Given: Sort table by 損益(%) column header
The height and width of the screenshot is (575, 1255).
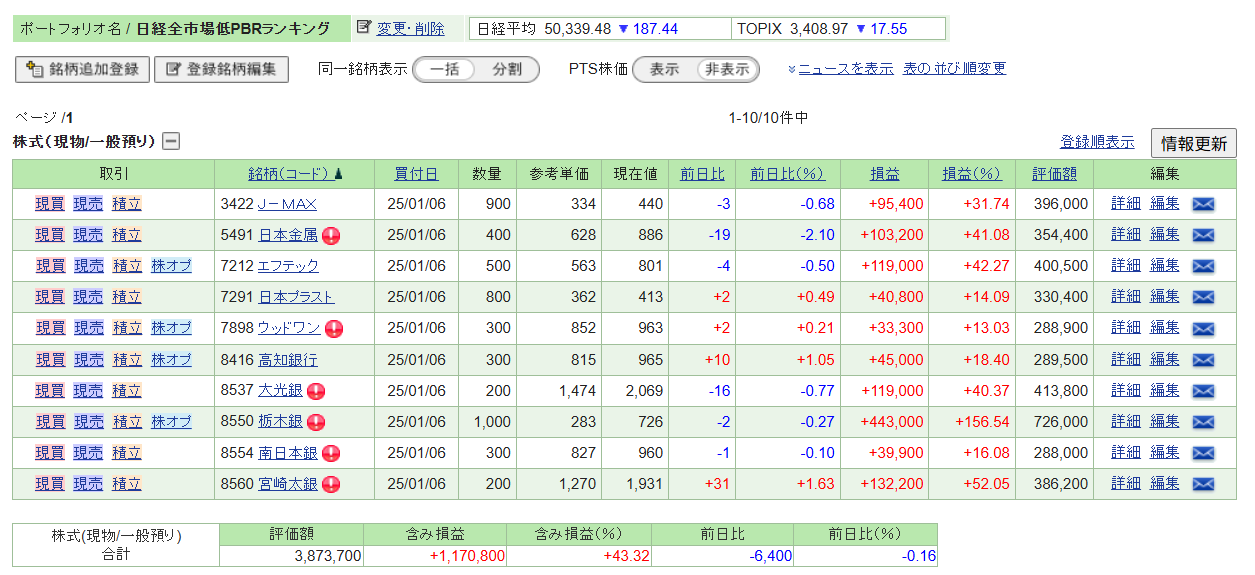Looking at the screenshot, I should (x=971, y=174).
